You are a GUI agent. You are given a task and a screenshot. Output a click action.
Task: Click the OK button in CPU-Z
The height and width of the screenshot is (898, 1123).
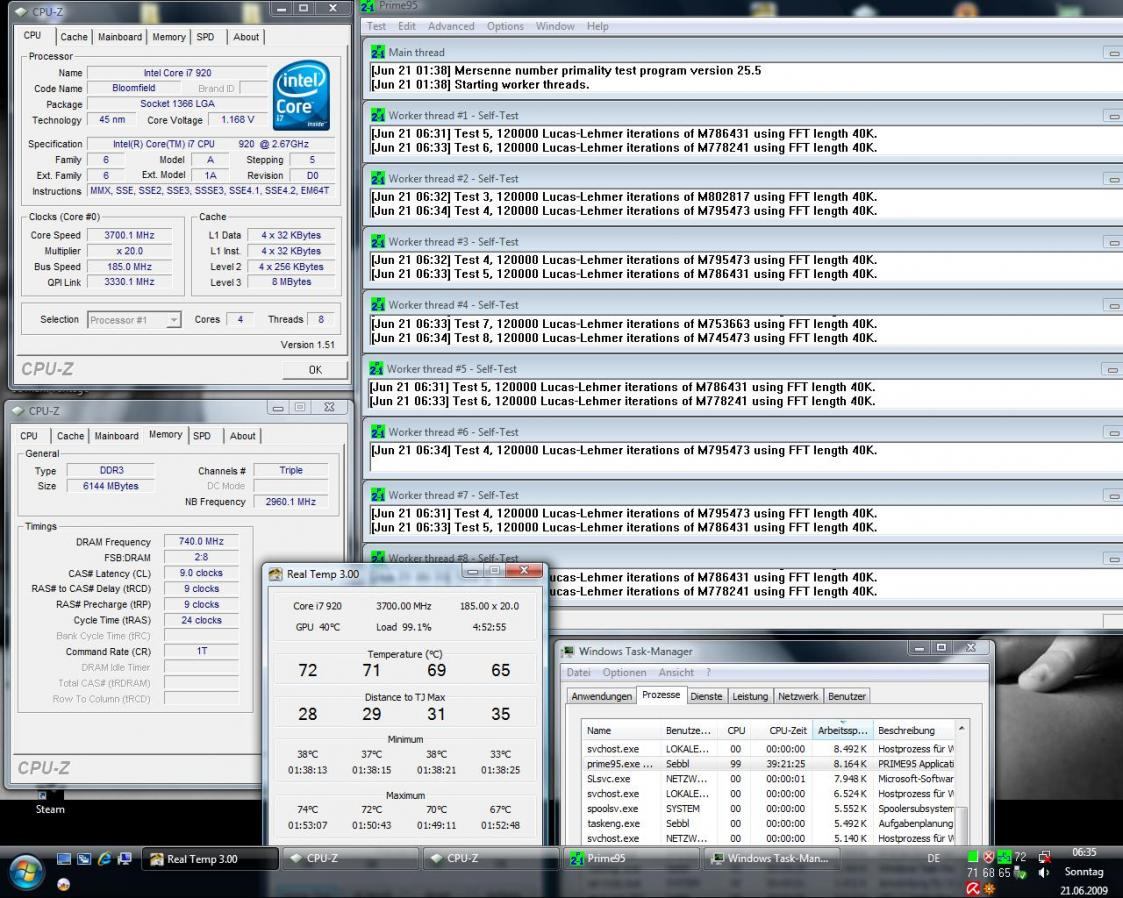(315, 370)
